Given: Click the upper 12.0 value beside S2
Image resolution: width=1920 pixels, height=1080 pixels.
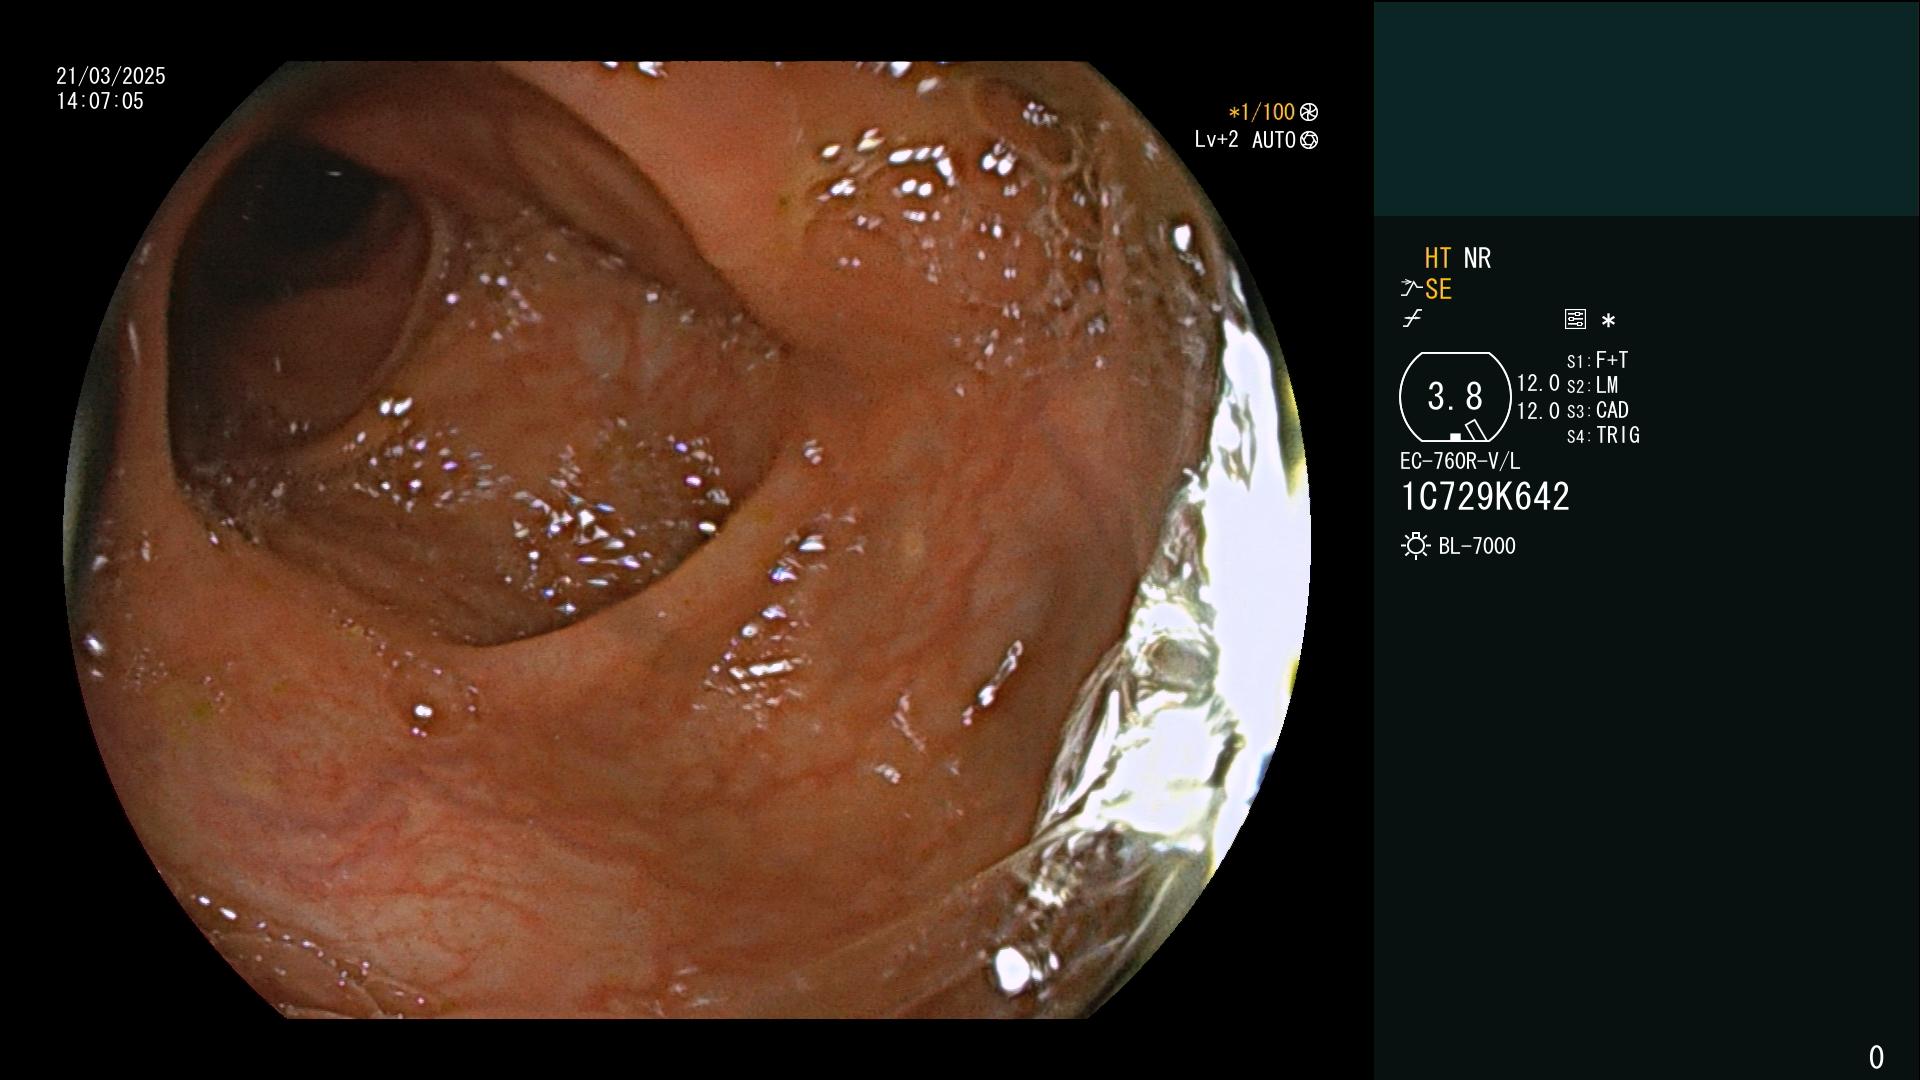Looking at the screenshot, I should point(1538,383).
